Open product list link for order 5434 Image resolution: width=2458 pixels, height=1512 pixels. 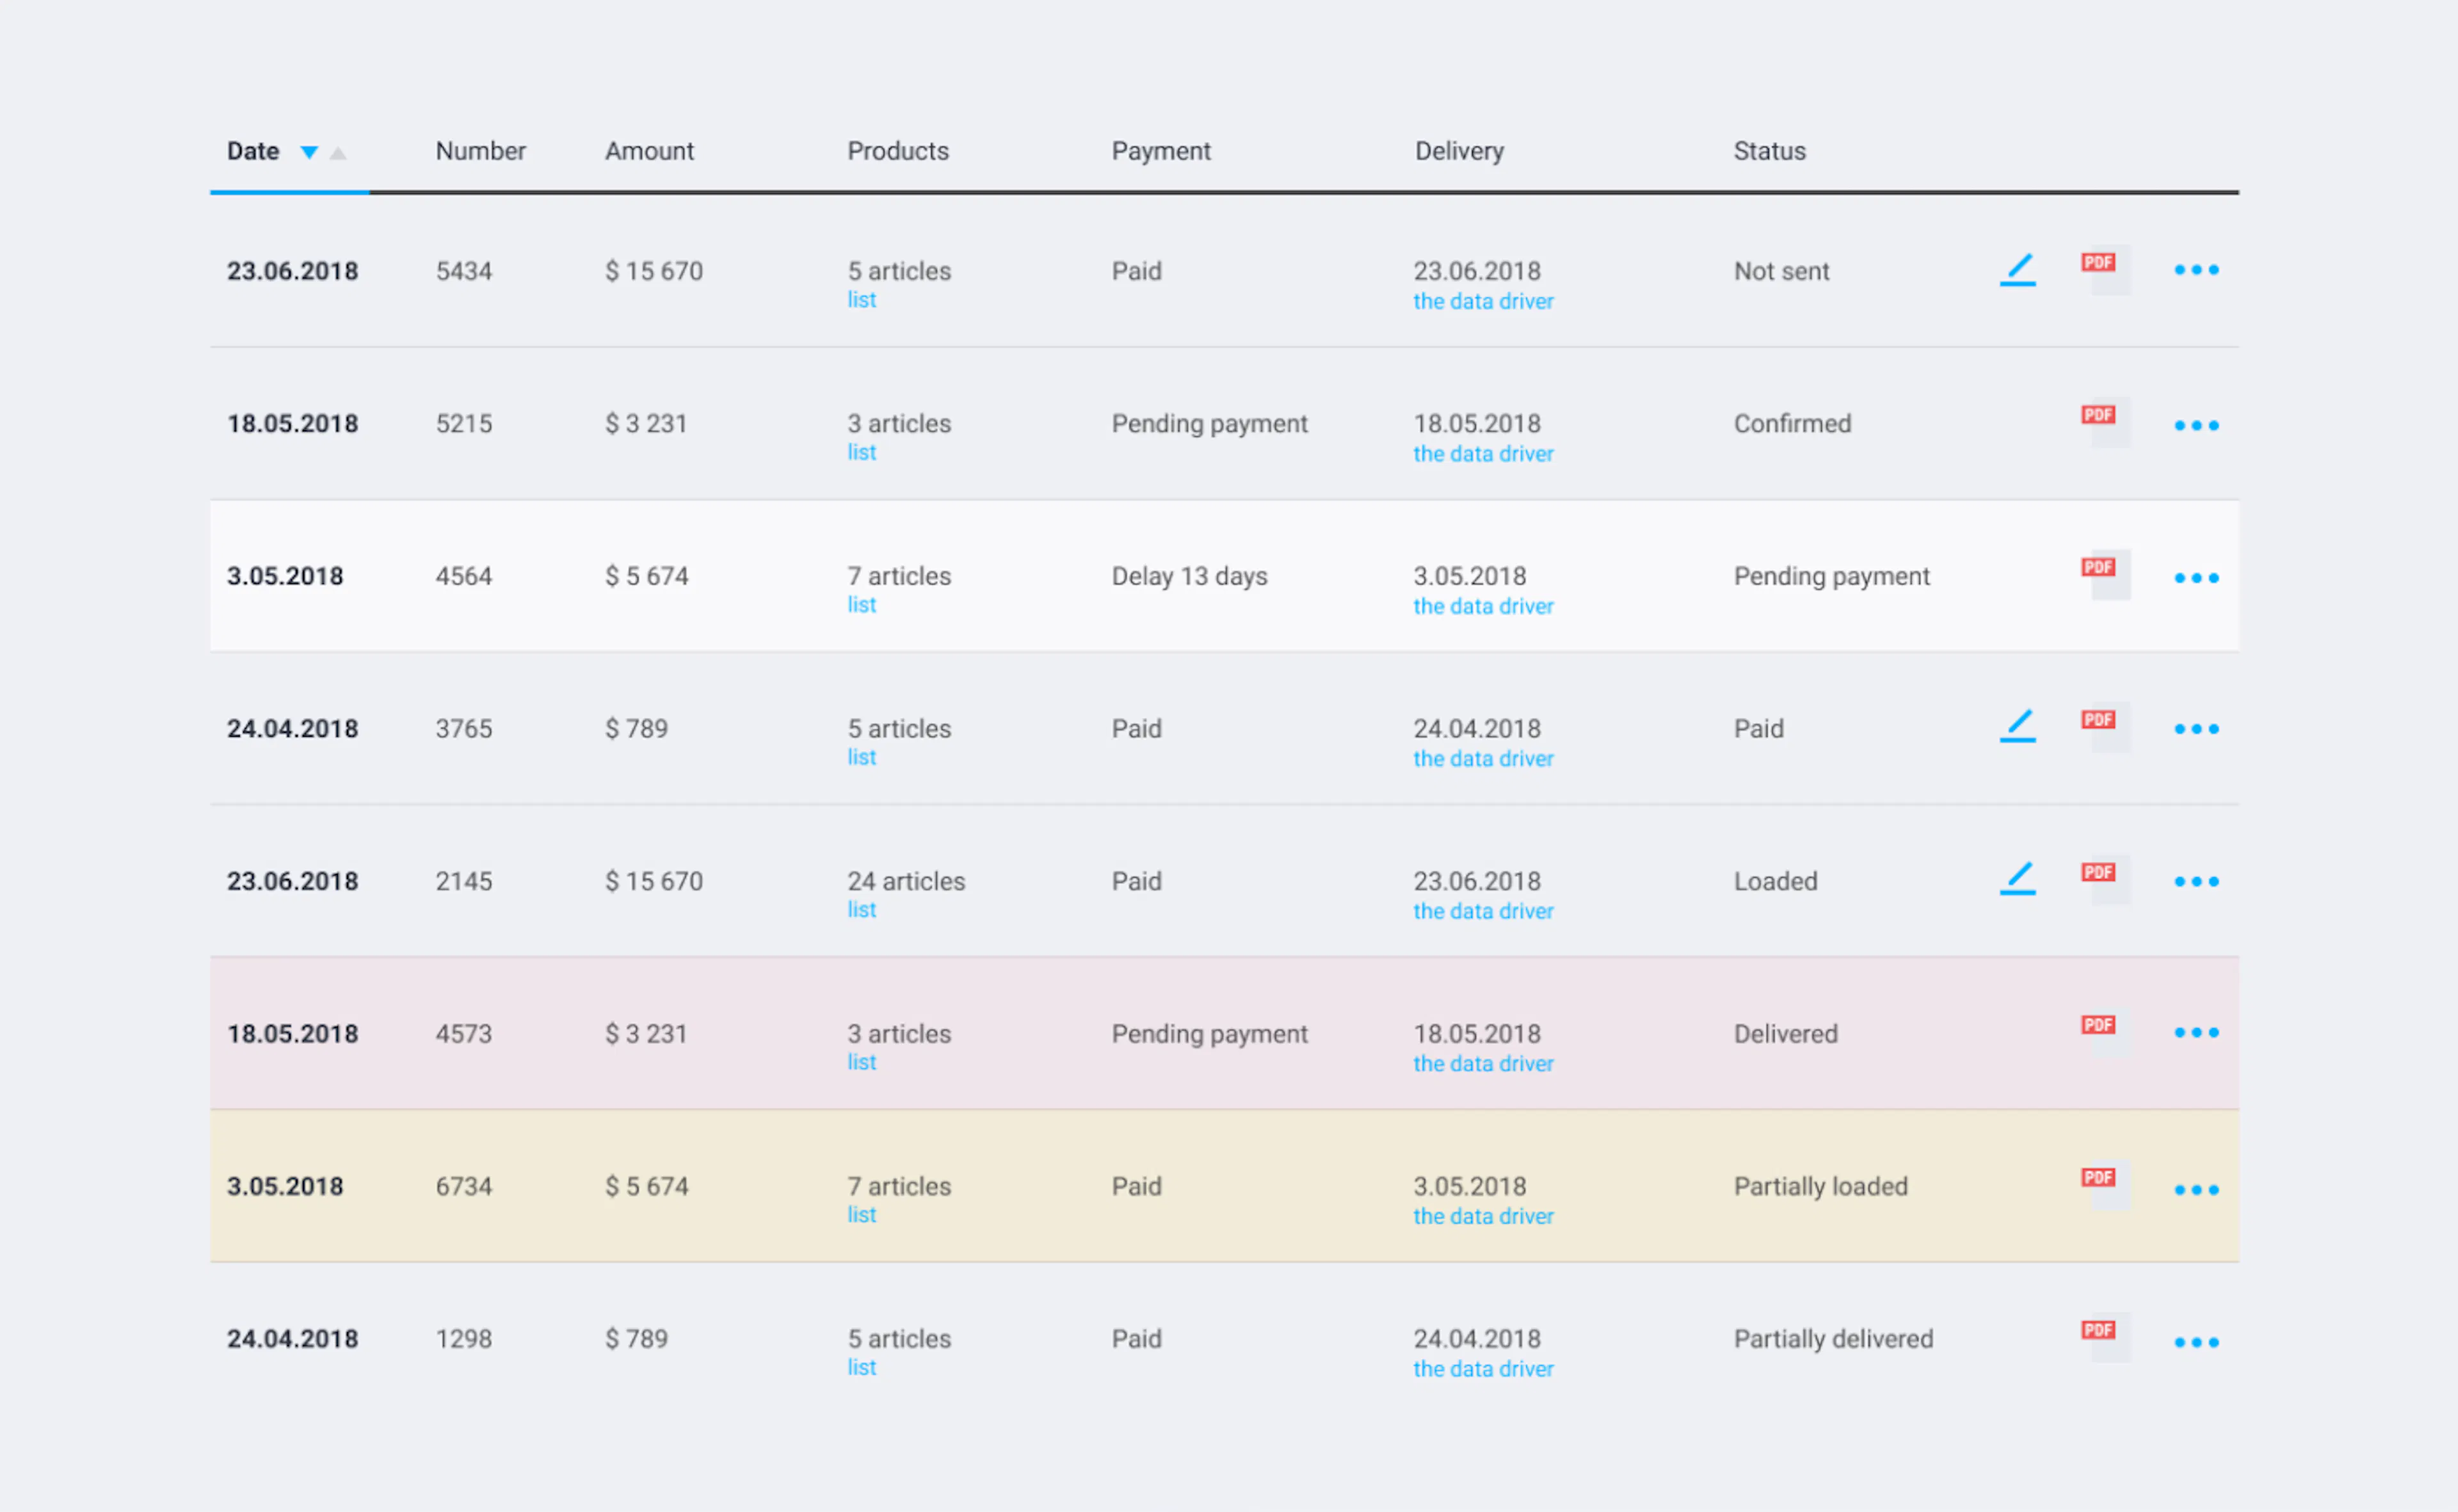point(861,300)
